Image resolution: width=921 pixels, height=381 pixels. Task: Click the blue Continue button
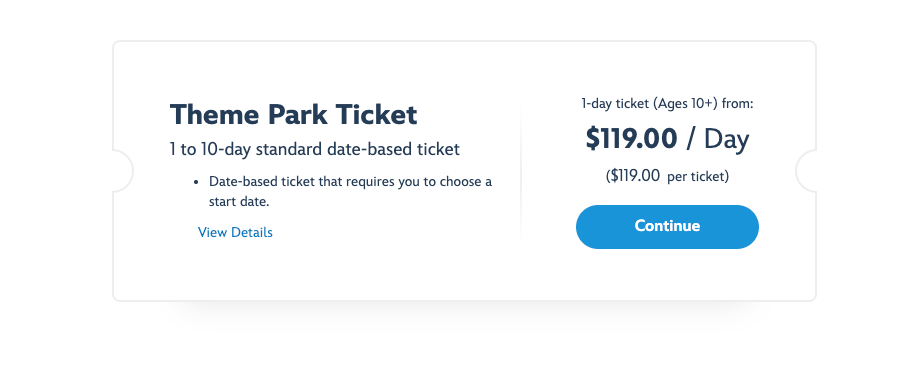667,227
